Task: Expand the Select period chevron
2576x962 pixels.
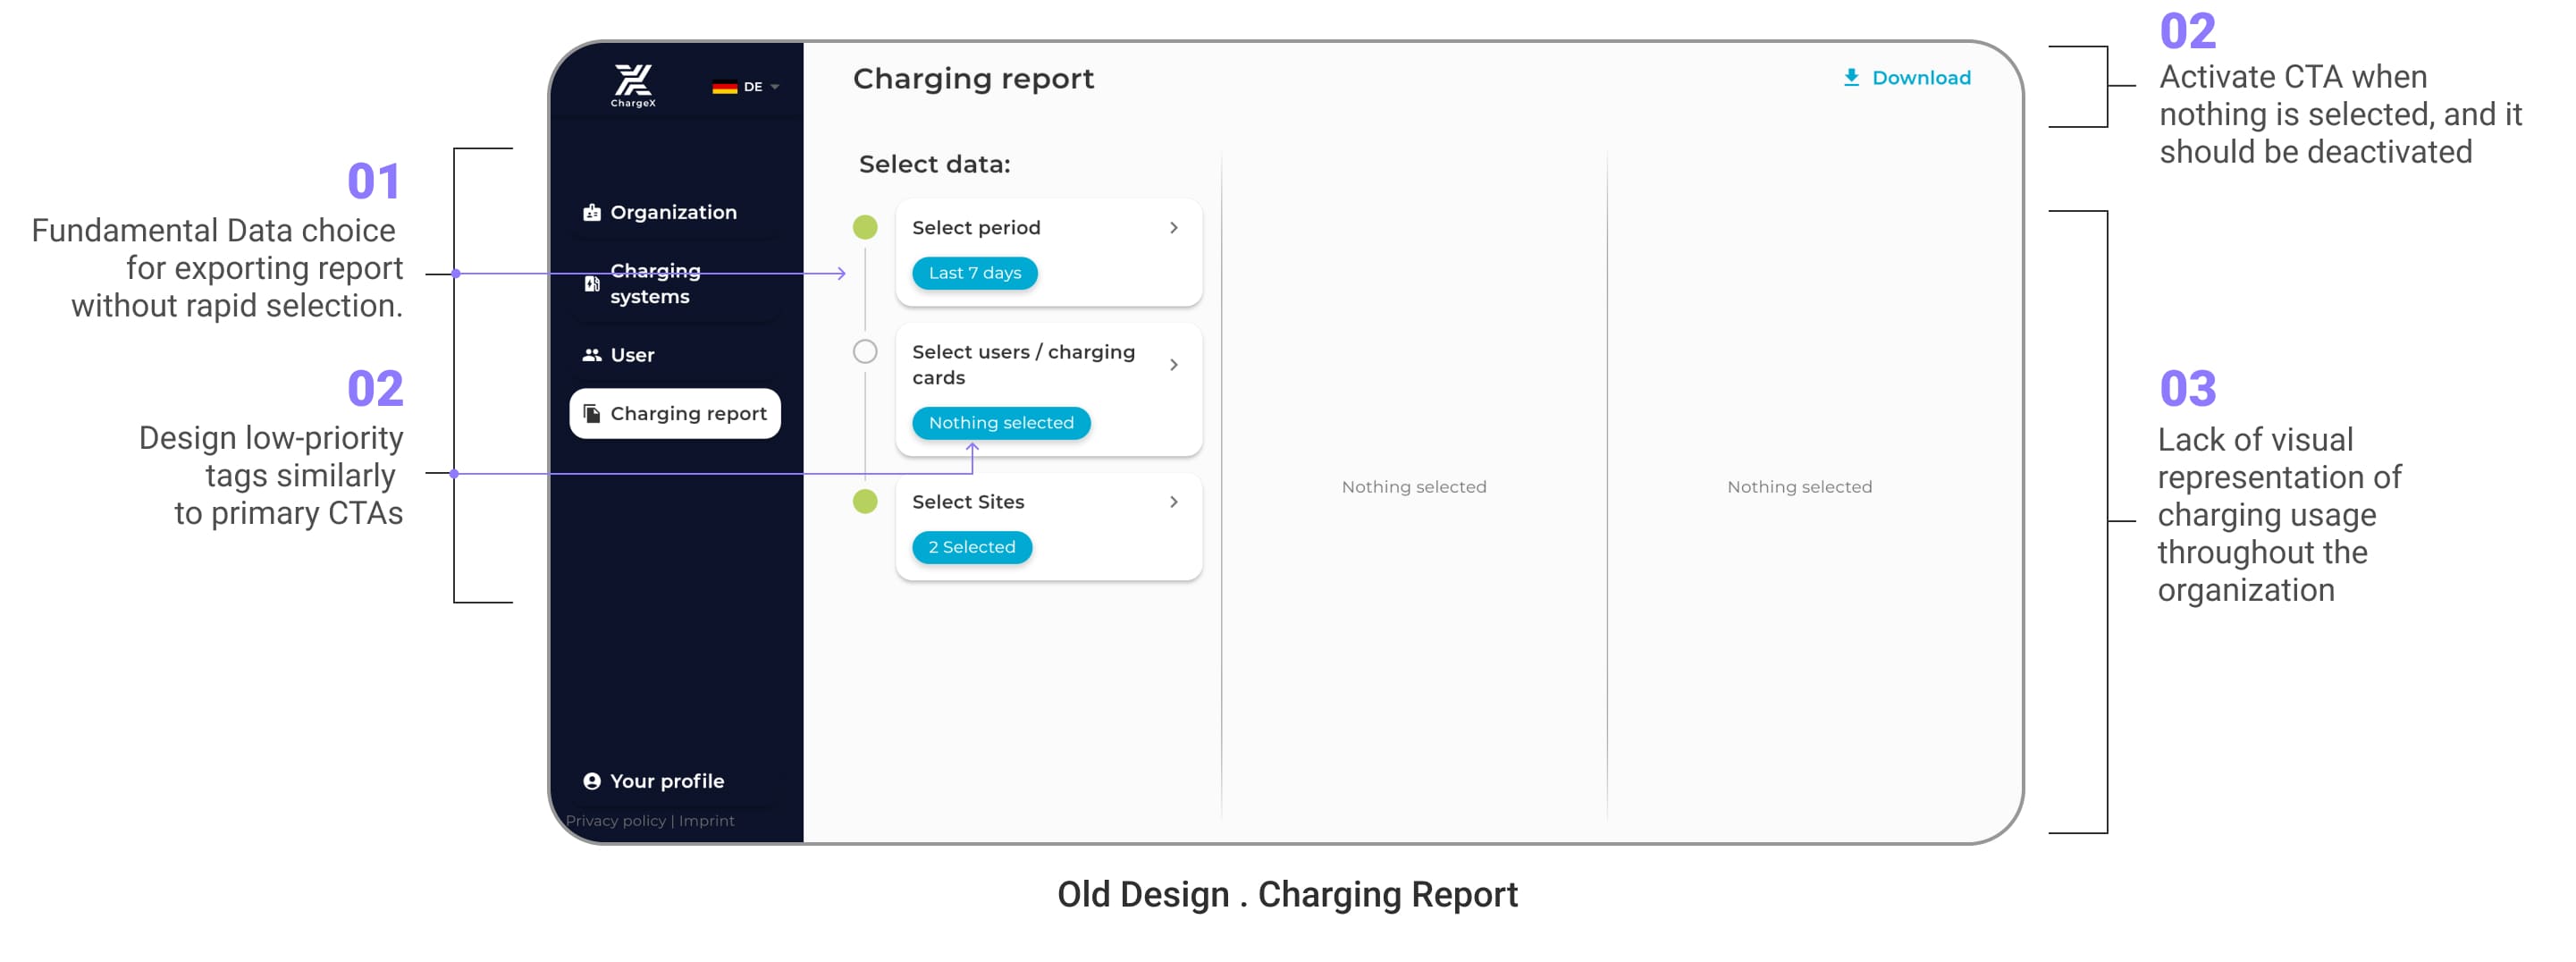Action: pyautogui.click(x=1174, y=228)
